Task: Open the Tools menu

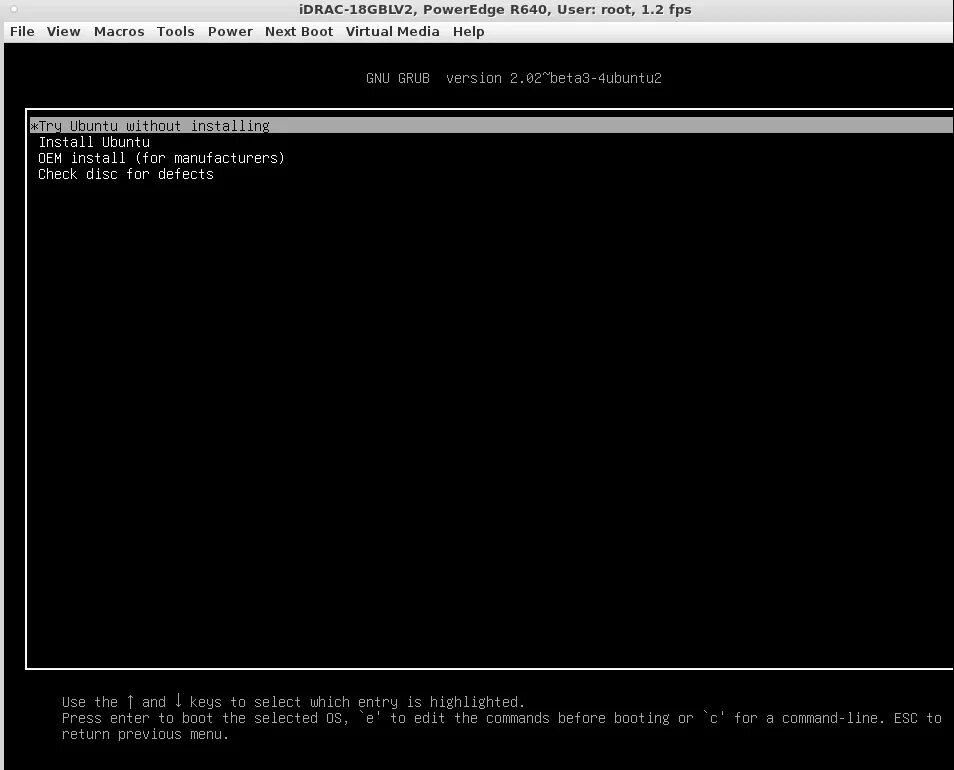Action: click(x=175, y=32)
